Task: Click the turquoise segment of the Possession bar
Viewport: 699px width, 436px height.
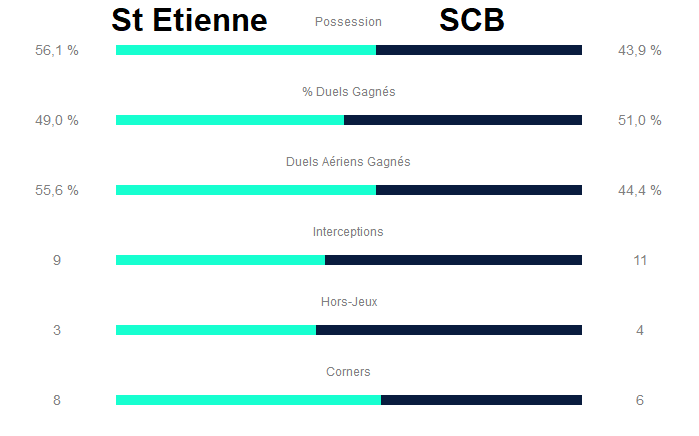Action: click(246, 50)
